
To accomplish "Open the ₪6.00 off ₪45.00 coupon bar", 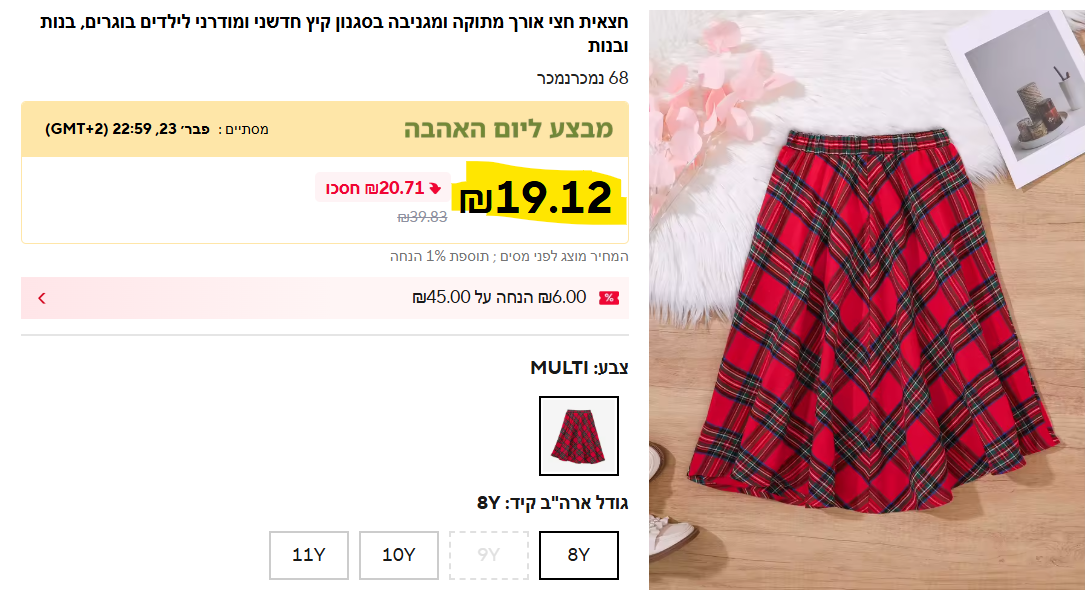I will [325, 298].
